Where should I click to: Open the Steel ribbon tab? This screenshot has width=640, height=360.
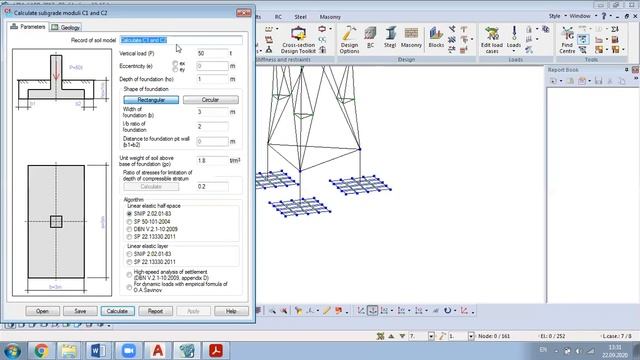pos(300,17)
